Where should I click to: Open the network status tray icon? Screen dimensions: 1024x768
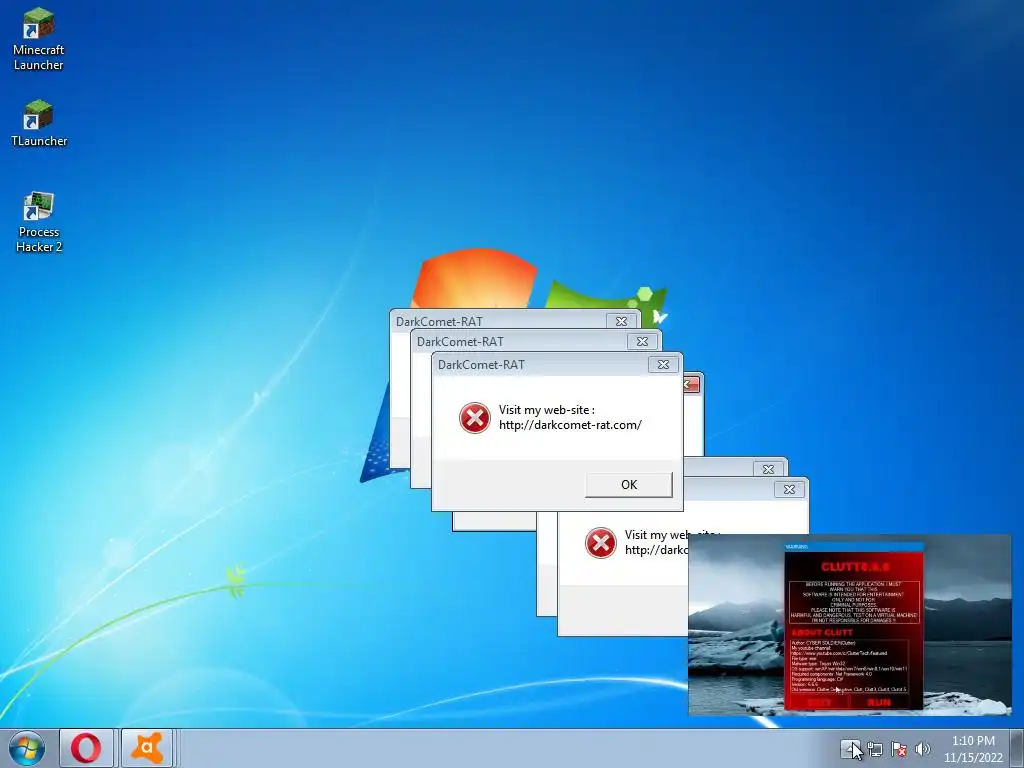(874, 749)
